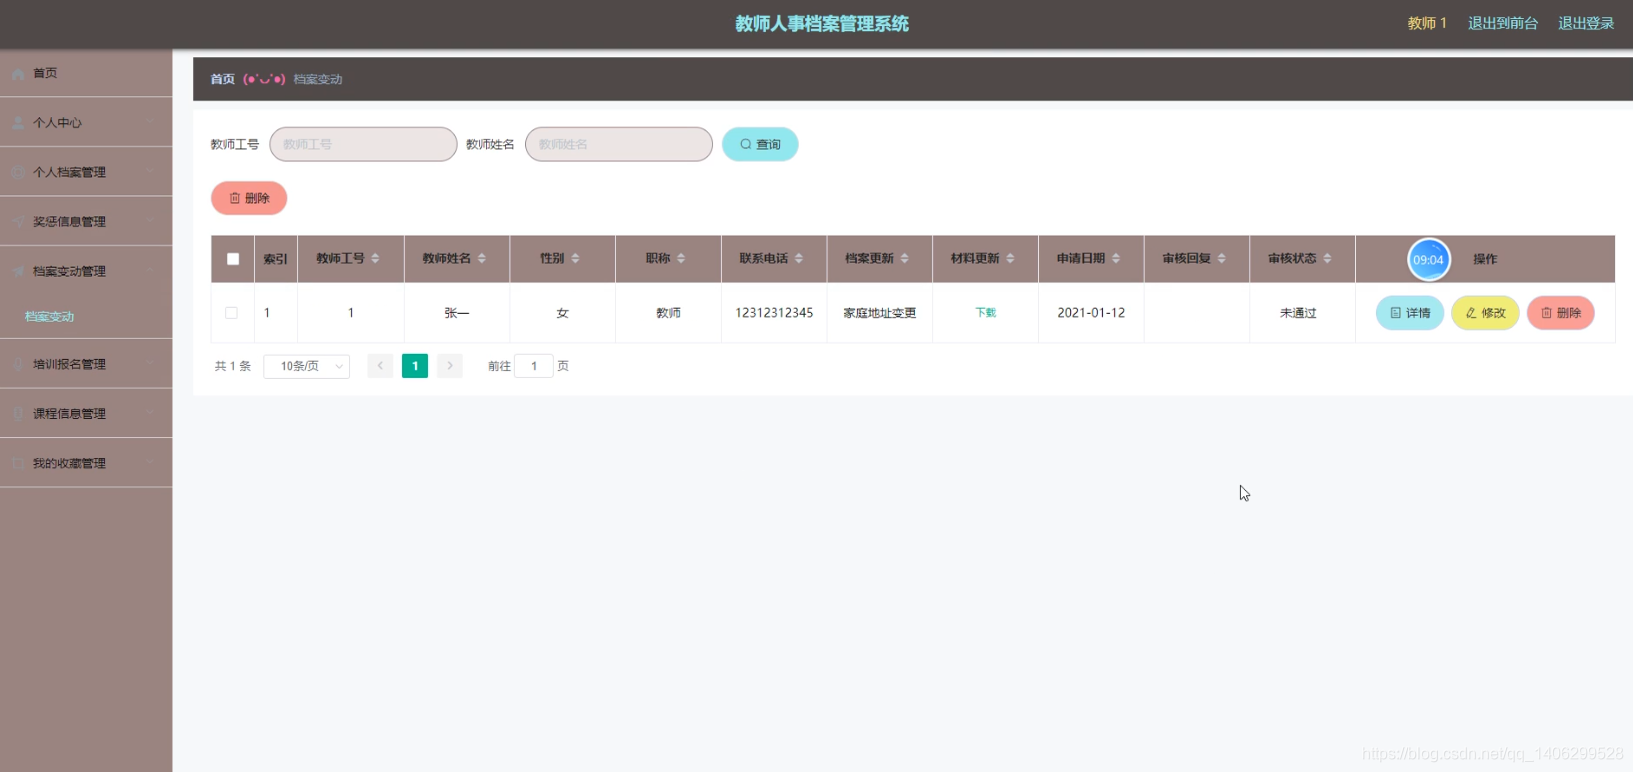Go to previous page arrow in pagination
The height and width of the screenshot is (772, 1633).
tap(380, 366)
